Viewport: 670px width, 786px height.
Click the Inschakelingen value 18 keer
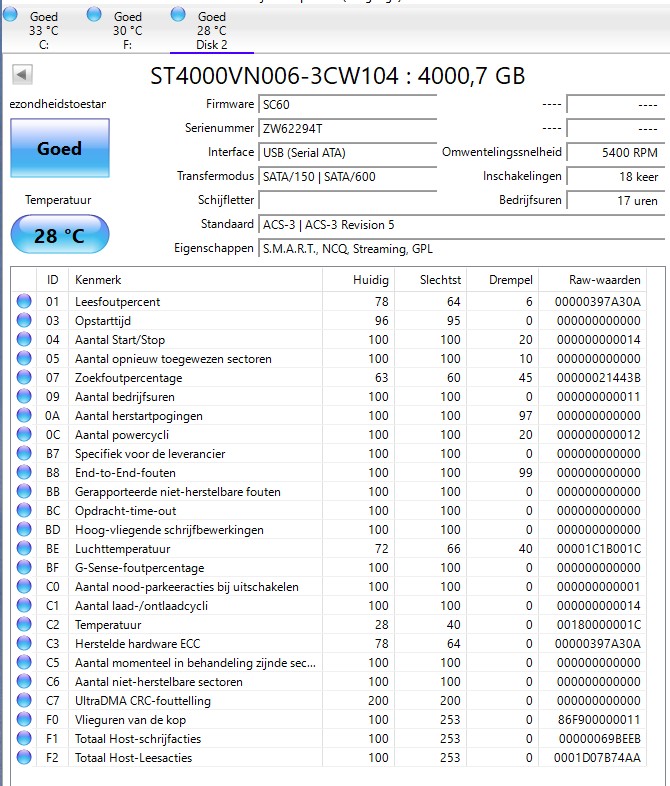click(x=615, y=177)
